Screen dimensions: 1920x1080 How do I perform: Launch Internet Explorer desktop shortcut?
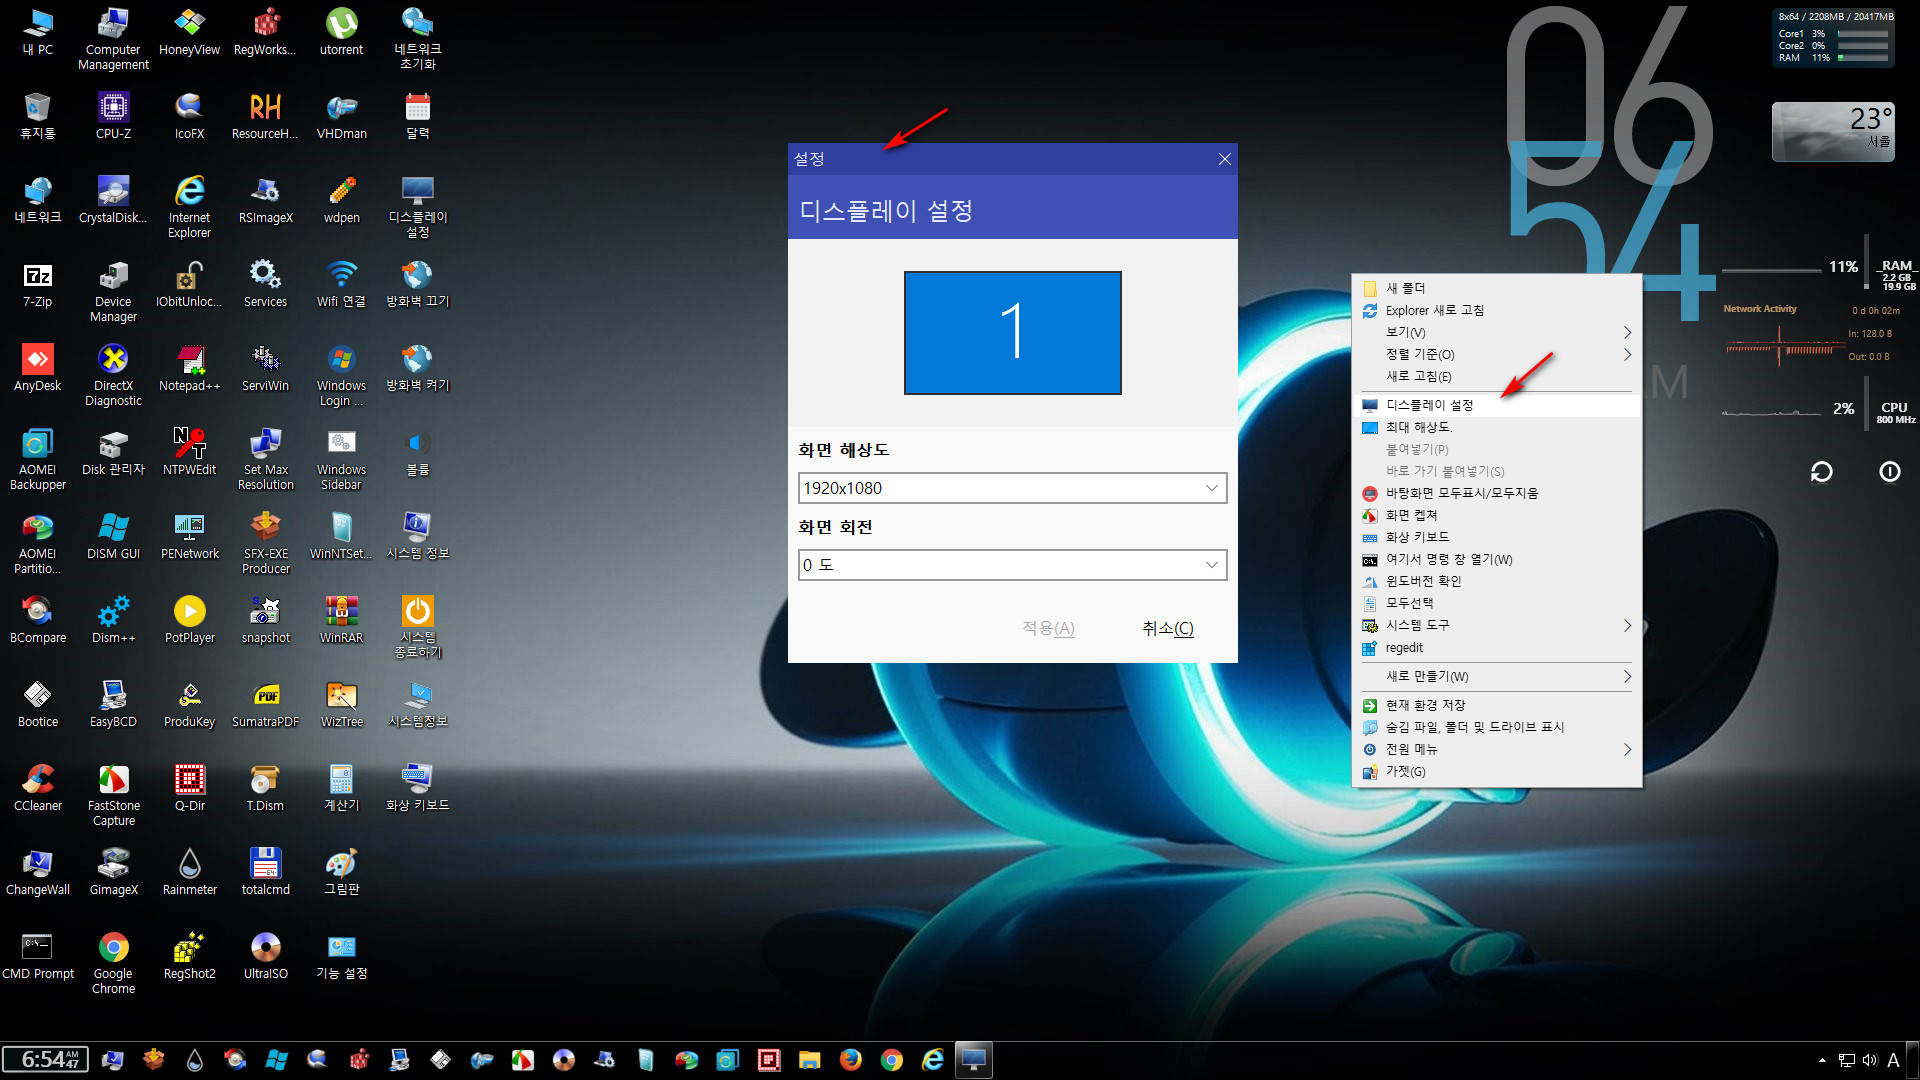coord(189,207)
